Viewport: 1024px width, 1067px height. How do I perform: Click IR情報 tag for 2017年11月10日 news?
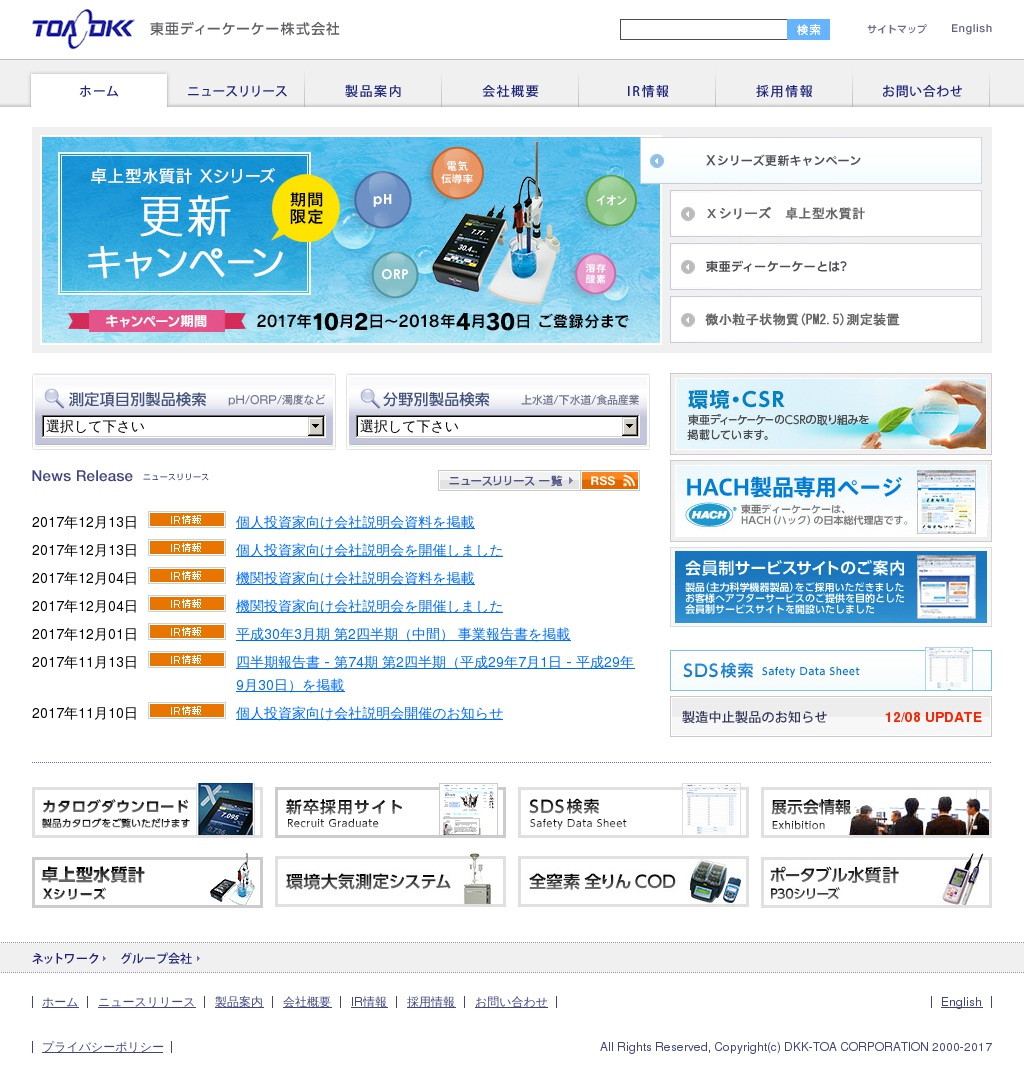click(186, 711)
